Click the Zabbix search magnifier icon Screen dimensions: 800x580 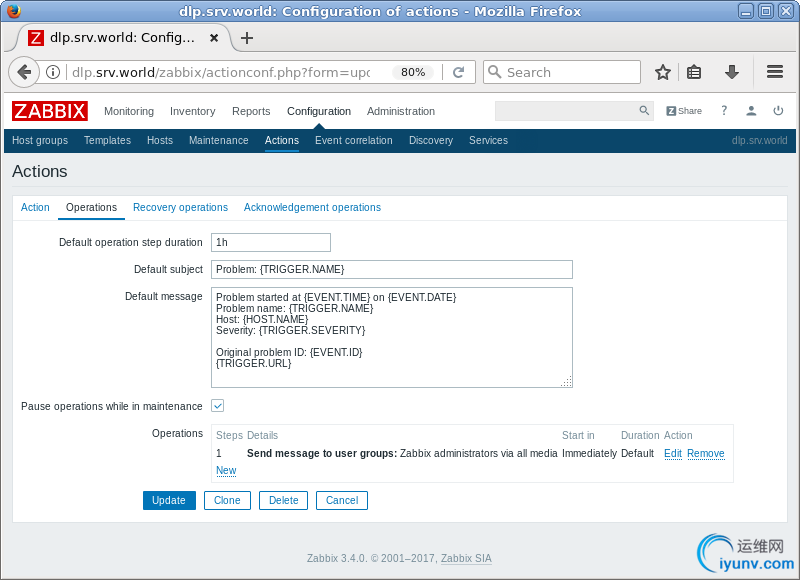644,110
